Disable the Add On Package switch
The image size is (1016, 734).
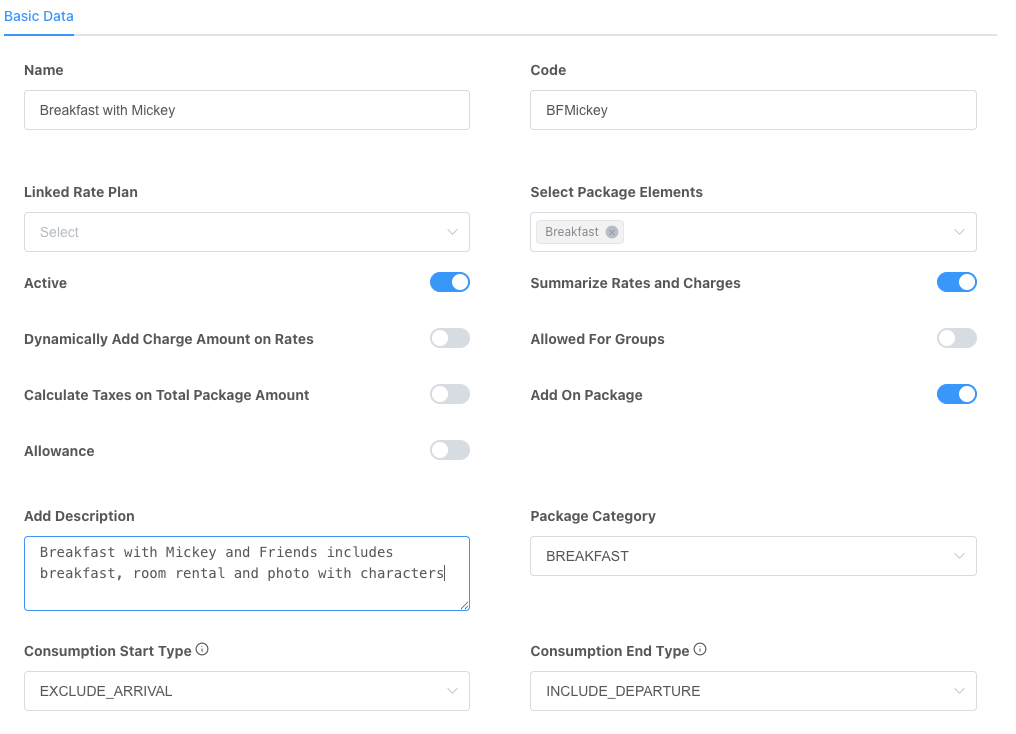[956, 395]
